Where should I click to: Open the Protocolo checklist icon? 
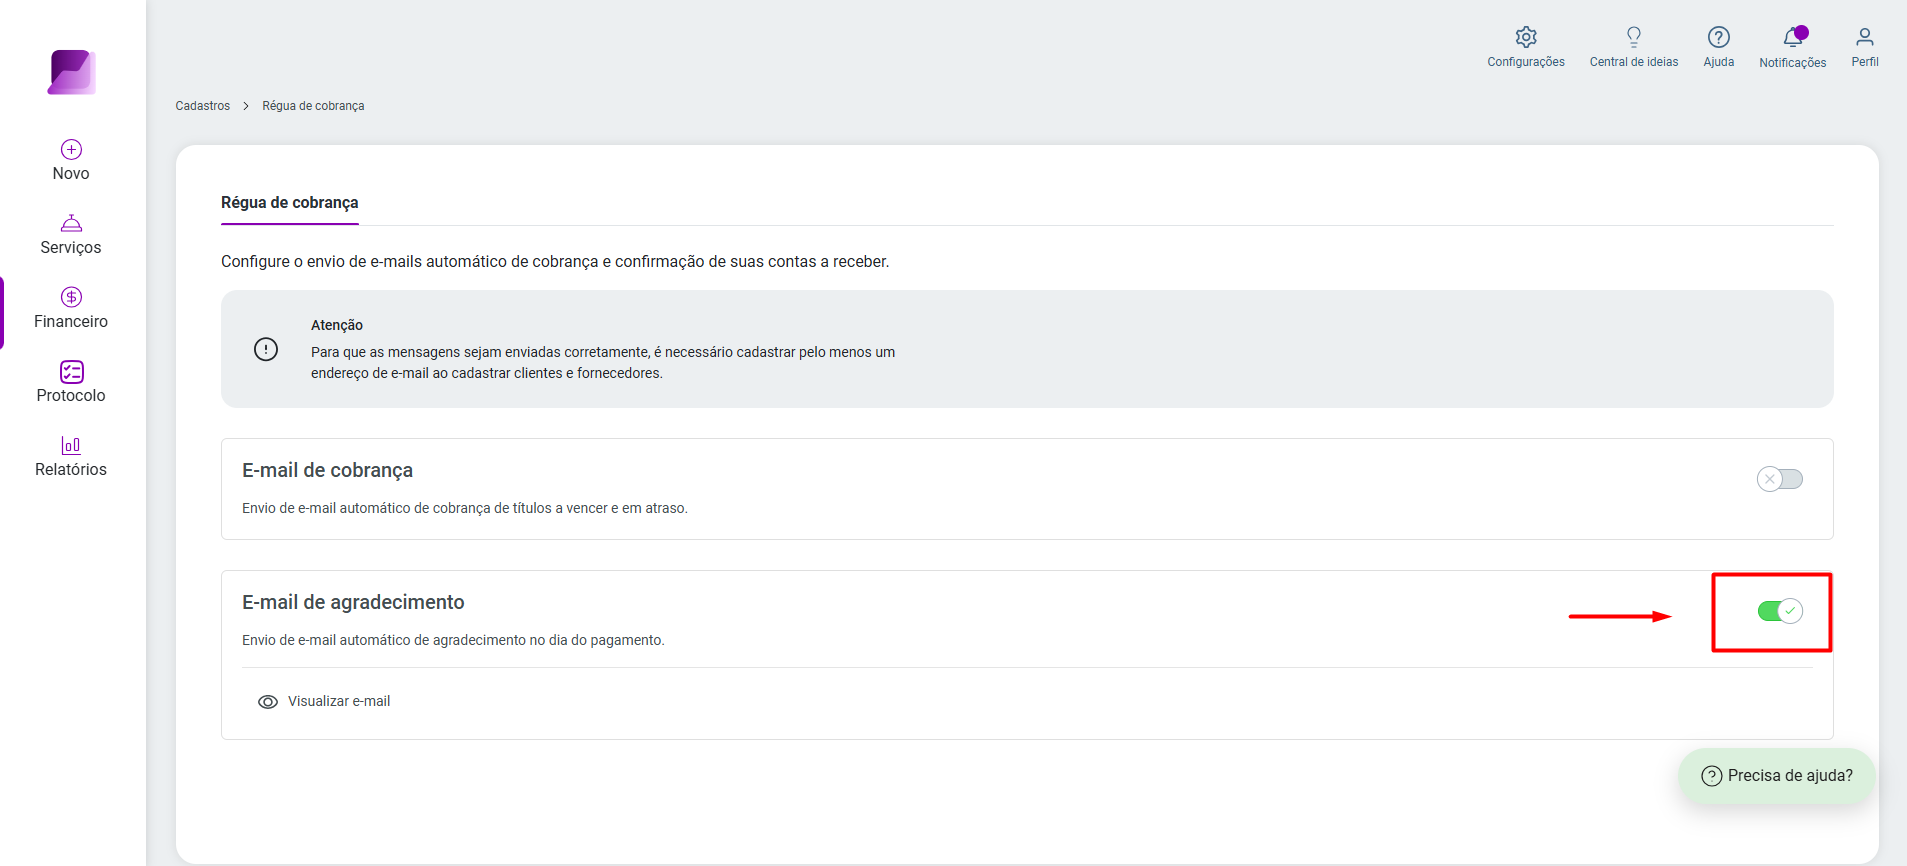(x=71, y=371)
